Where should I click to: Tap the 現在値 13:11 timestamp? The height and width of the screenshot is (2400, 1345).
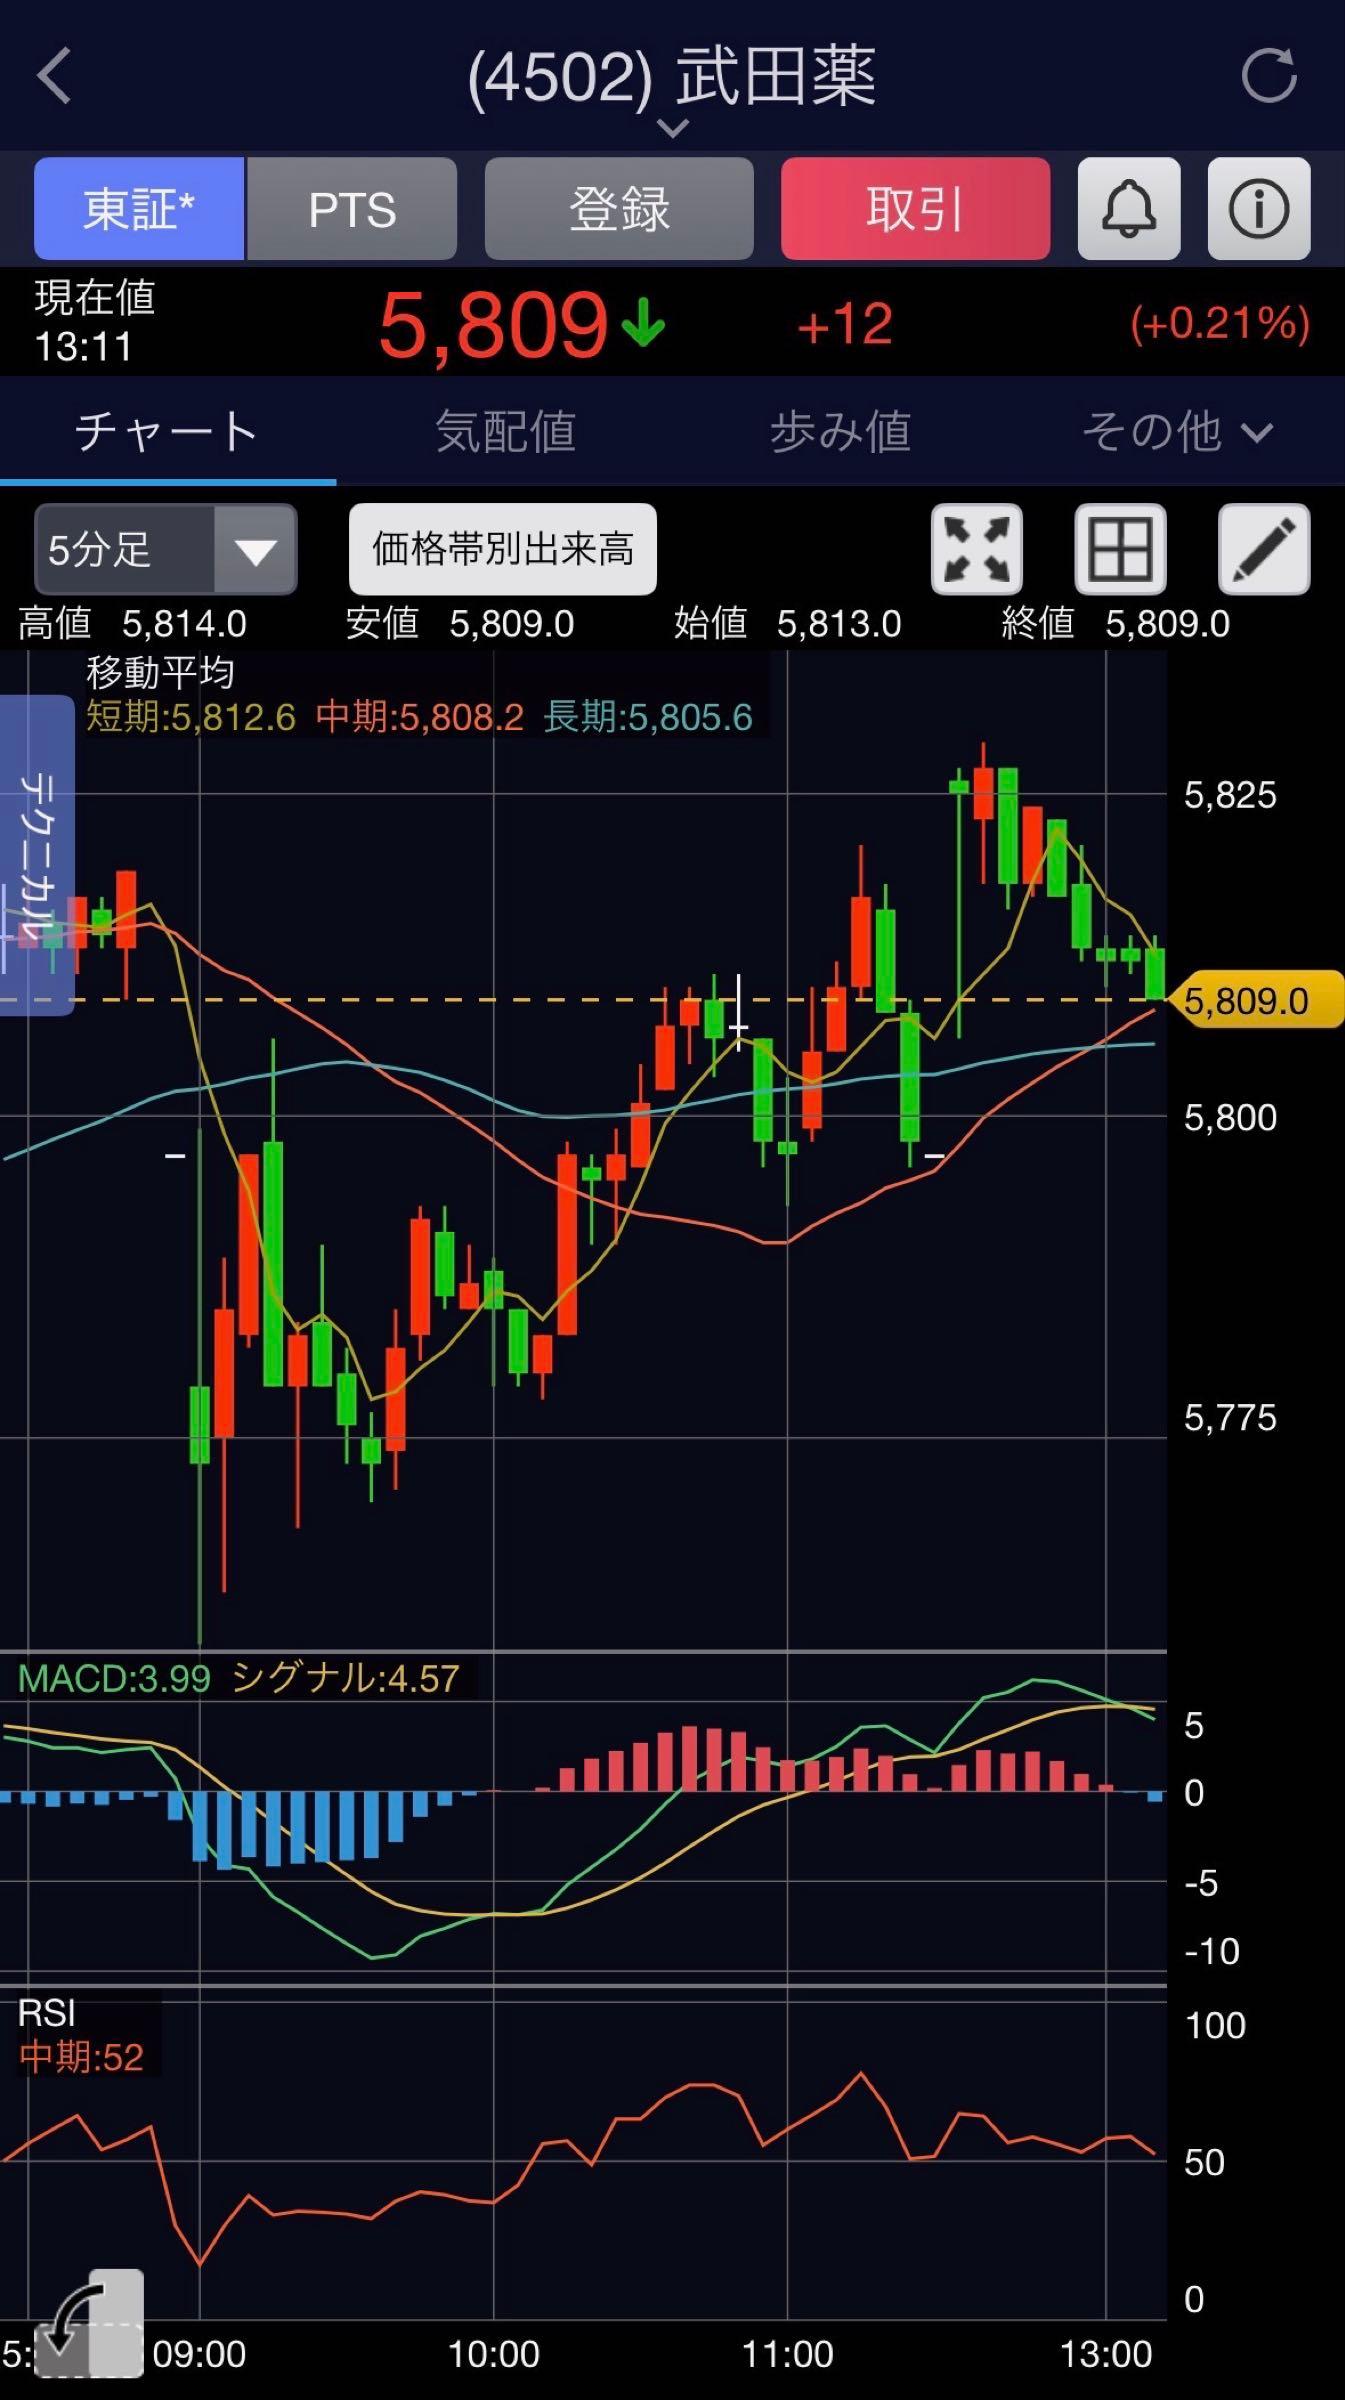pos(95,321)
